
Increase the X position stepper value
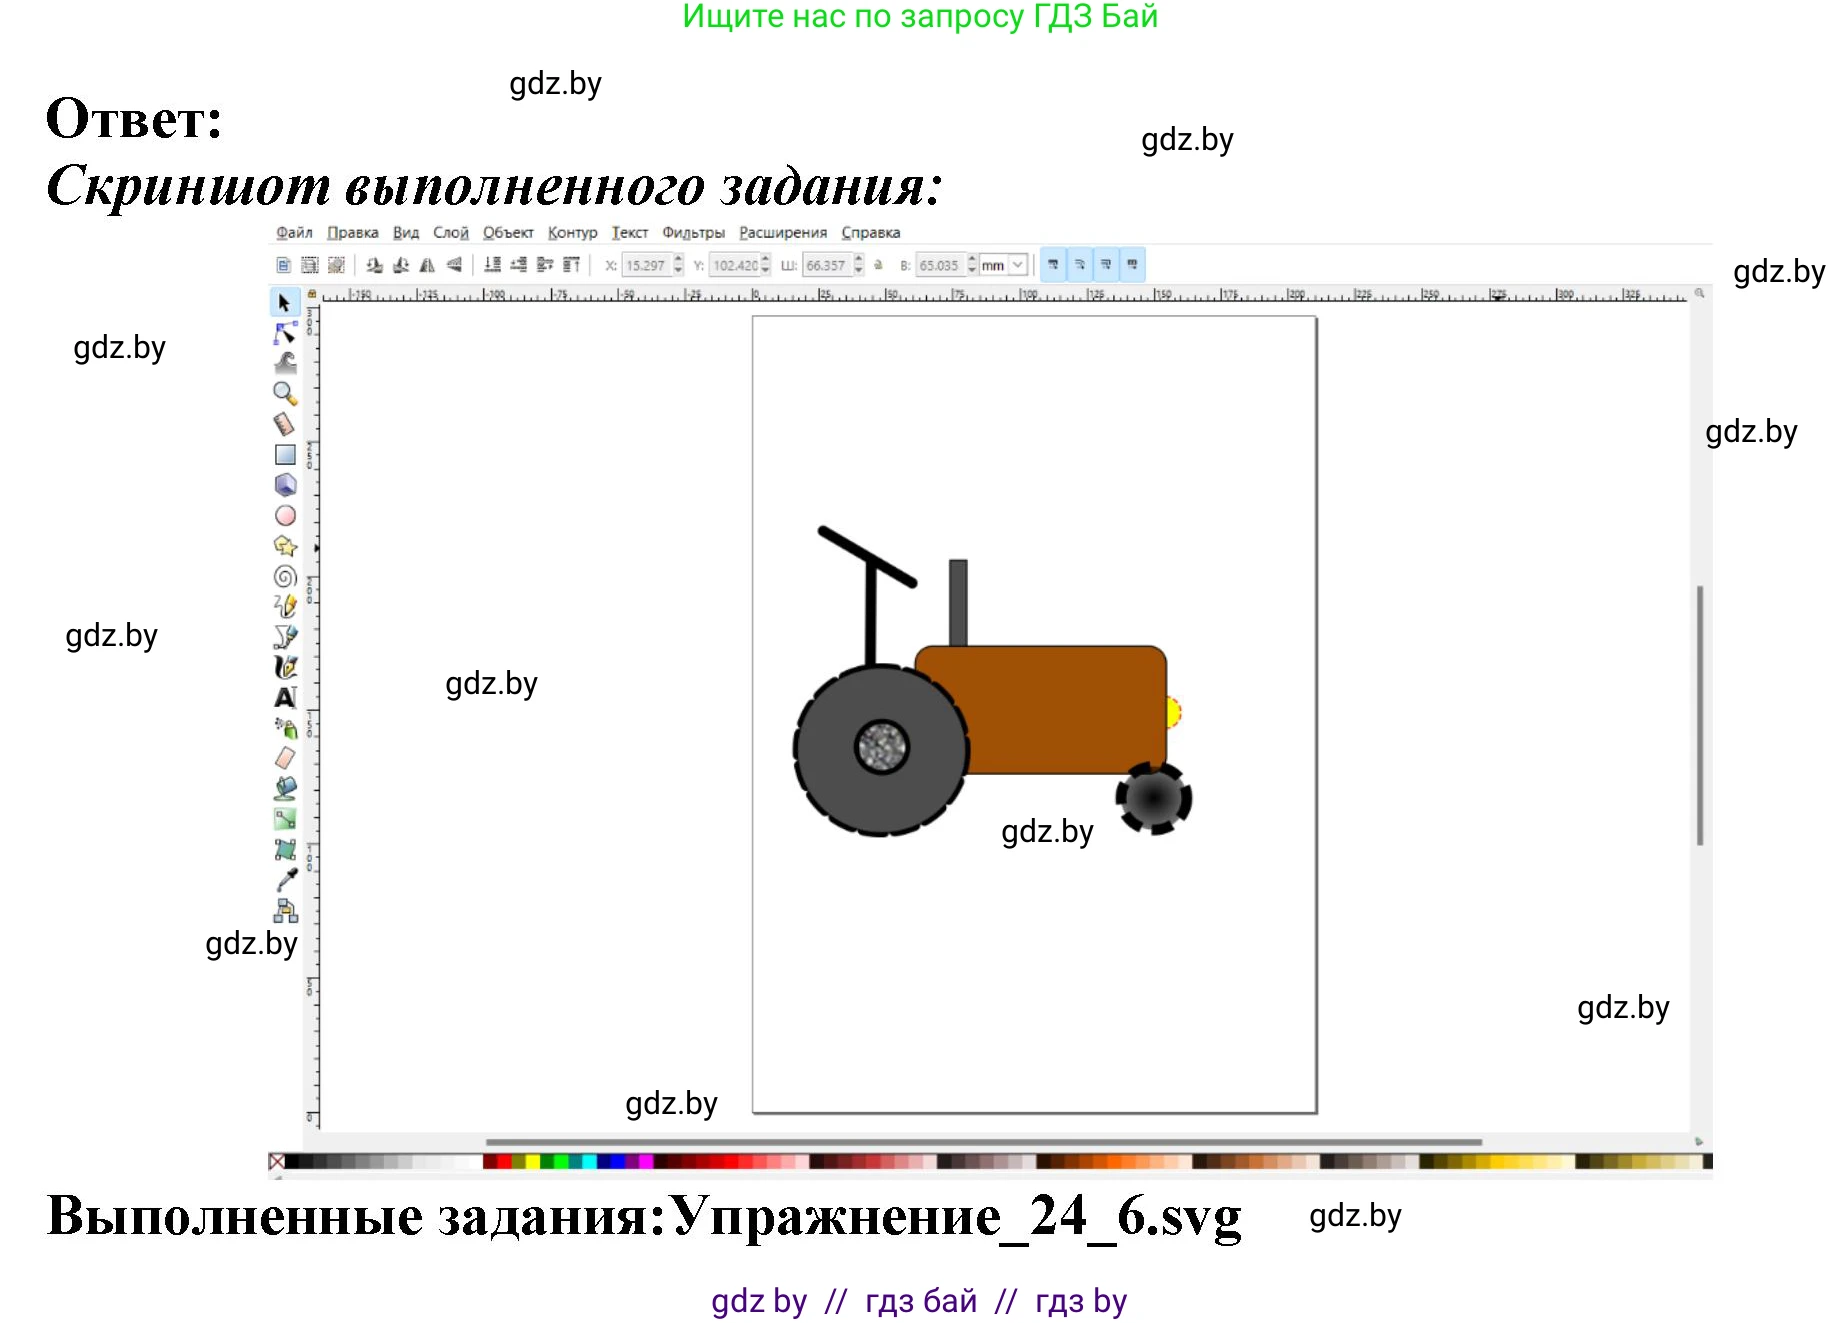679,260
